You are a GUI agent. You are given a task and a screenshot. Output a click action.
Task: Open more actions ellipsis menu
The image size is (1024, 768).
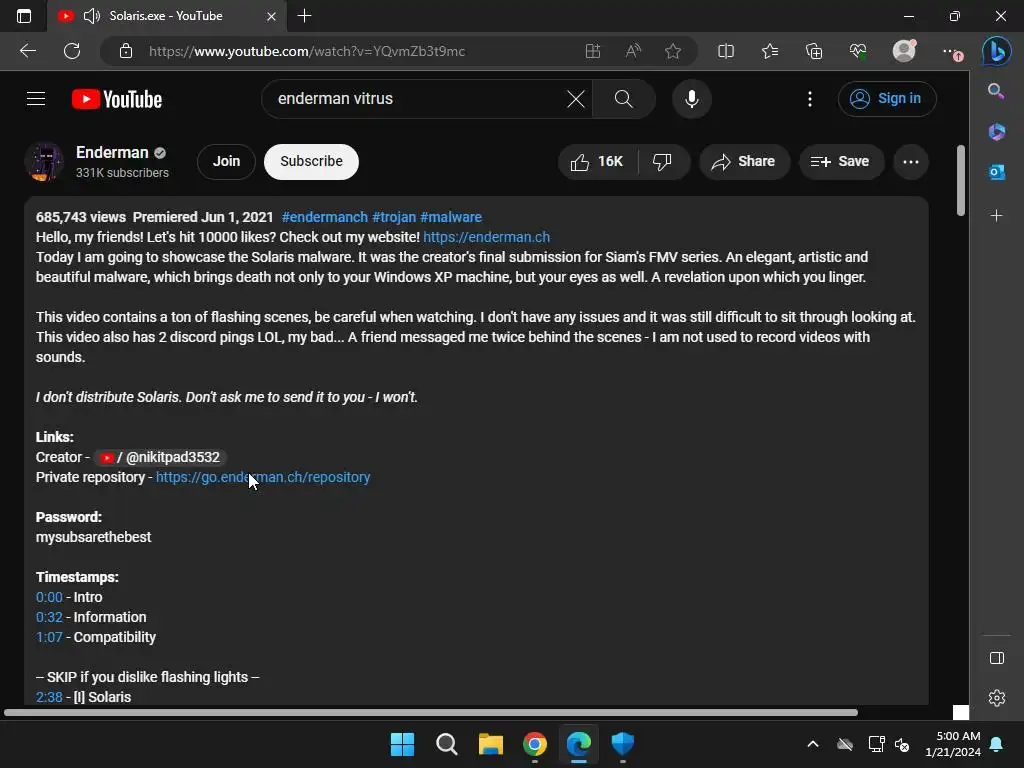(910, 161)
